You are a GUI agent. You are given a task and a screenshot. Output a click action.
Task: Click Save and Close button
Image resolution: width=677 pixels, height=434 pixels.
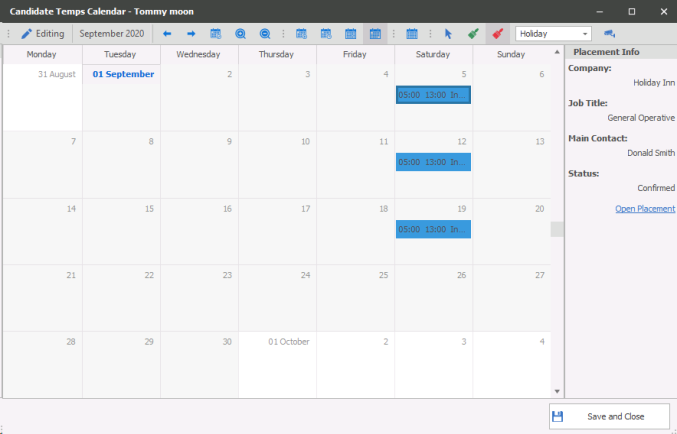[607, 416]
